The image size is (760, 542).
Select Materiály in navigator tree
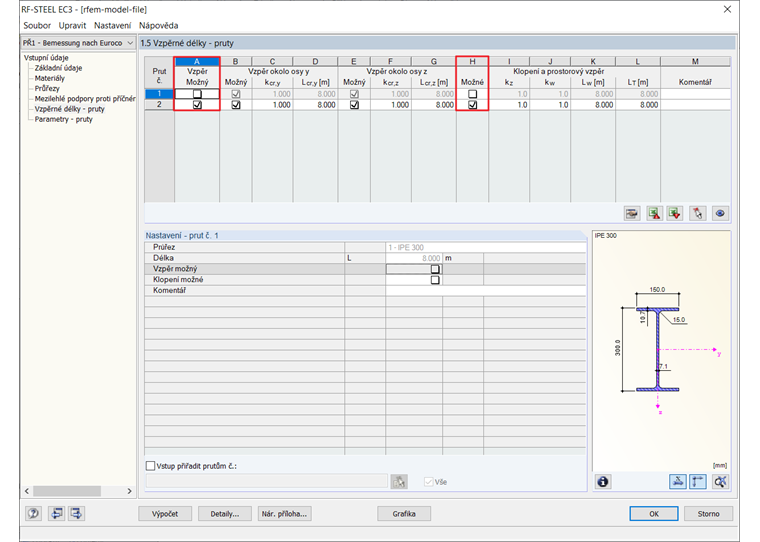[x=49, y=78]
